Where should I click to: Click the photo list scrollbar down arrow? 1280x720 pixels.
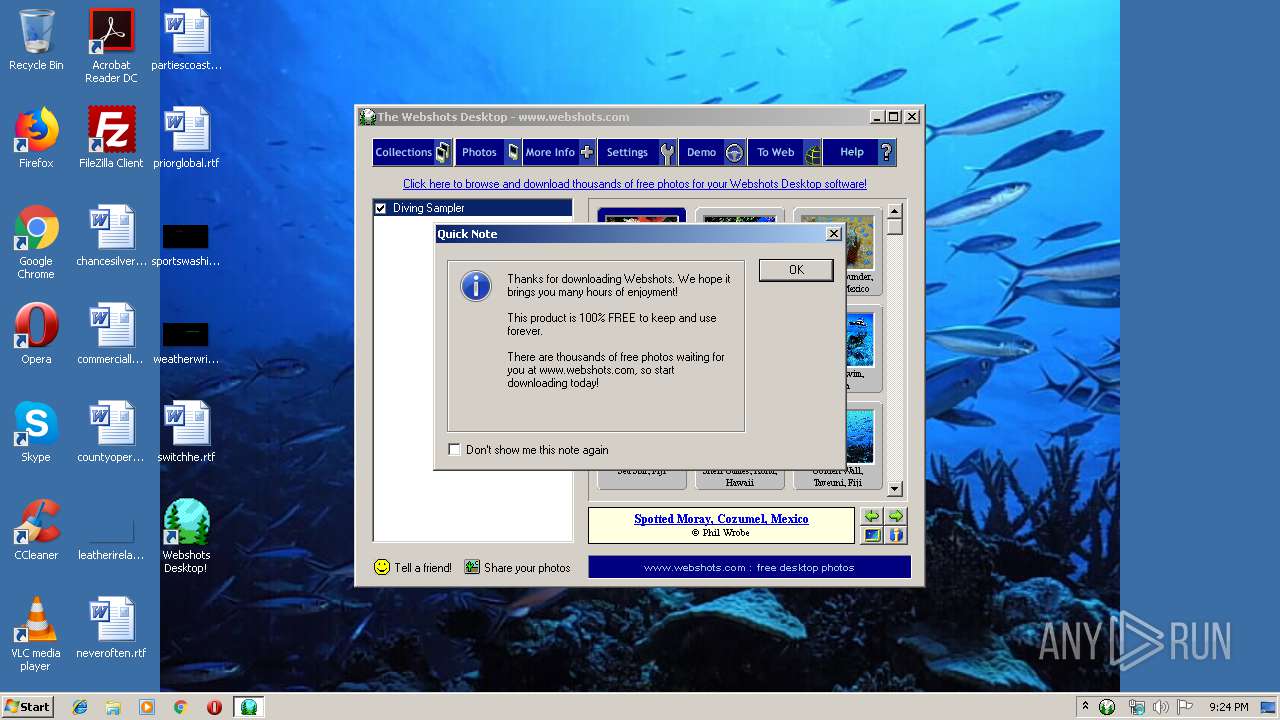(x=895, y=489)
